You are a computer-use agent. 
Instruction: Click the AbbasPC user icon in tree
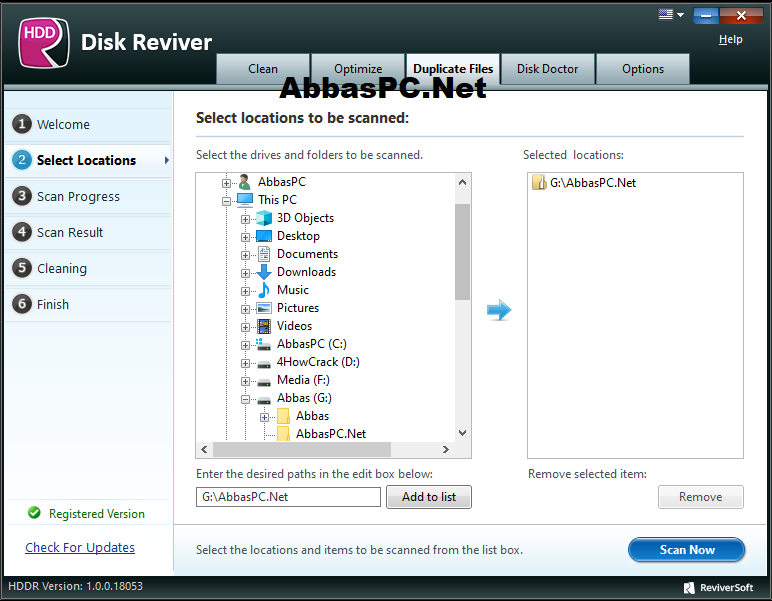click(x=245, y=182)
